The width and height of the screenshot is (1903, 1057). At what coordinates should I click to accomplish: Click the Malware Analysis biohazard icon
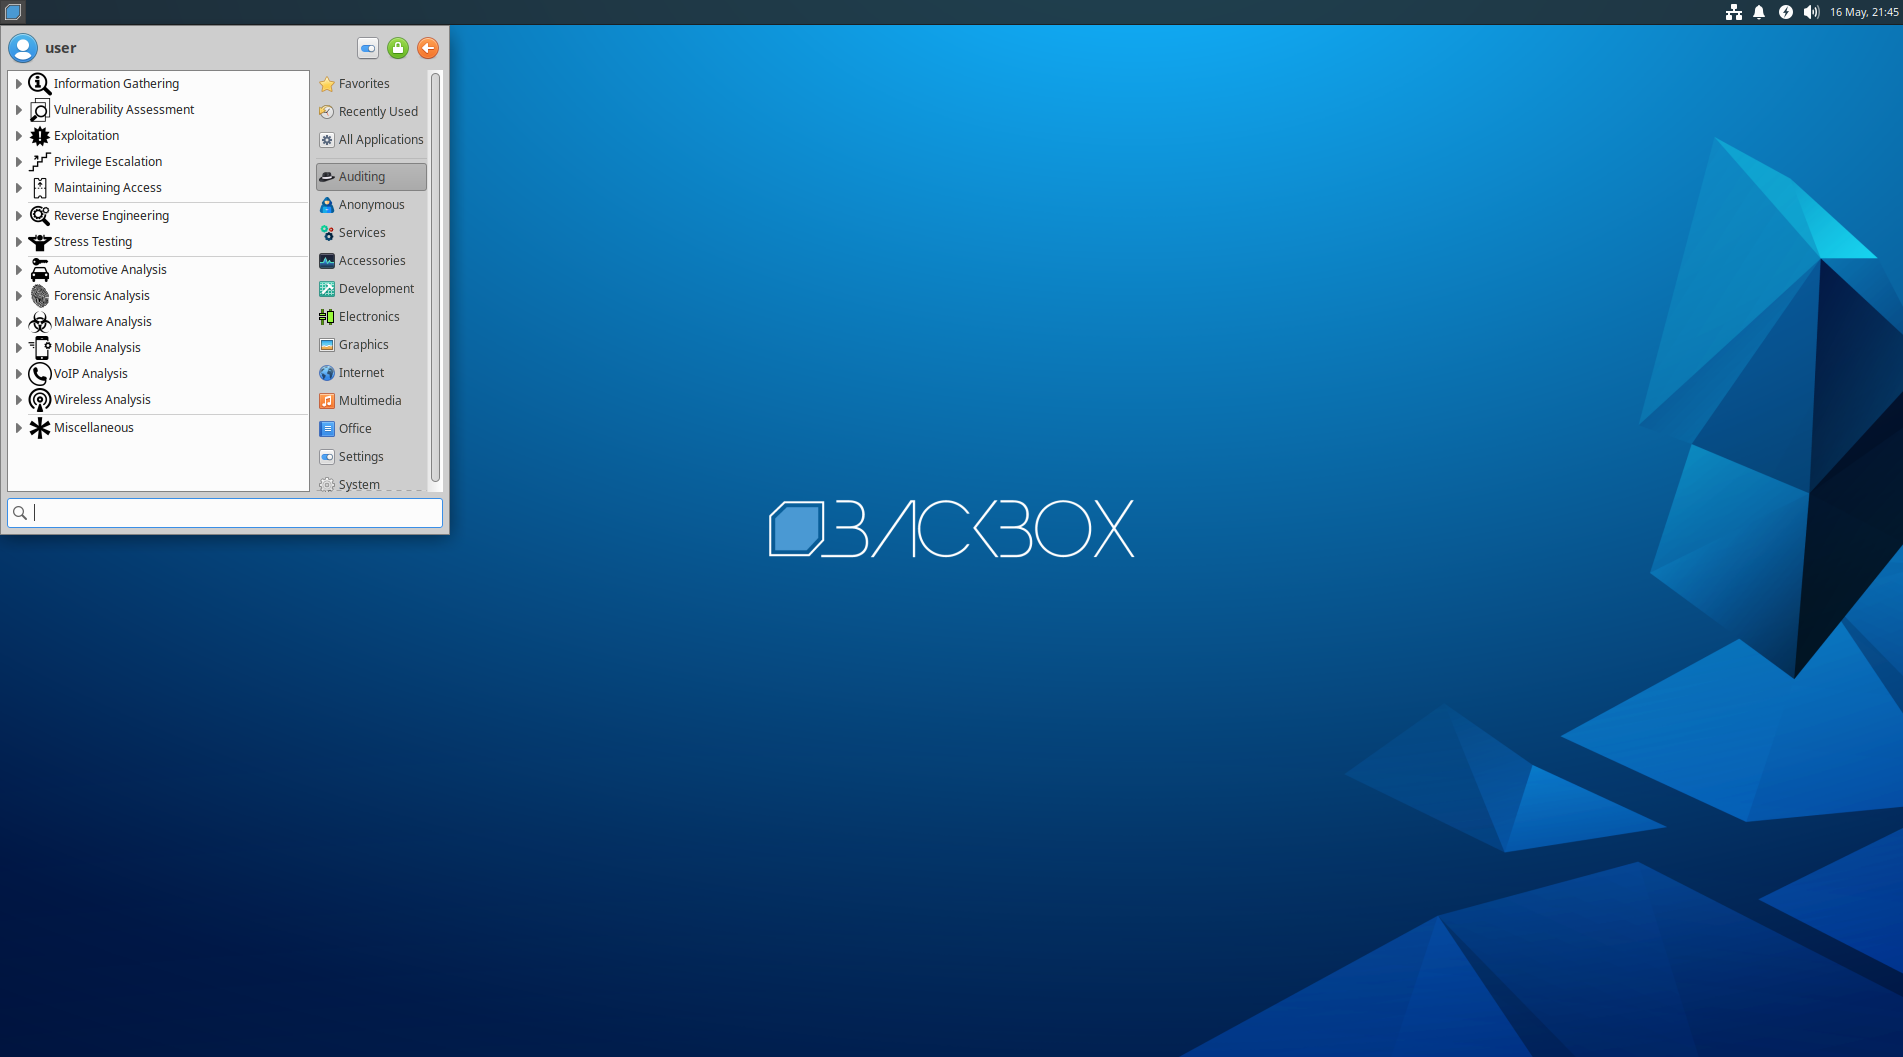point(40,322)
